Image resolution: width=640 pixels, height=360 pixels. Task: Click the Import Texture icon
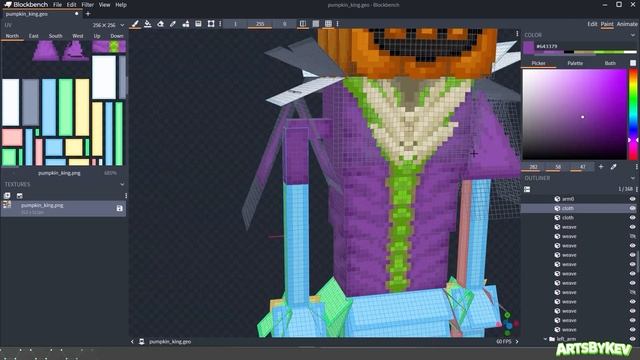pos(7,196)
